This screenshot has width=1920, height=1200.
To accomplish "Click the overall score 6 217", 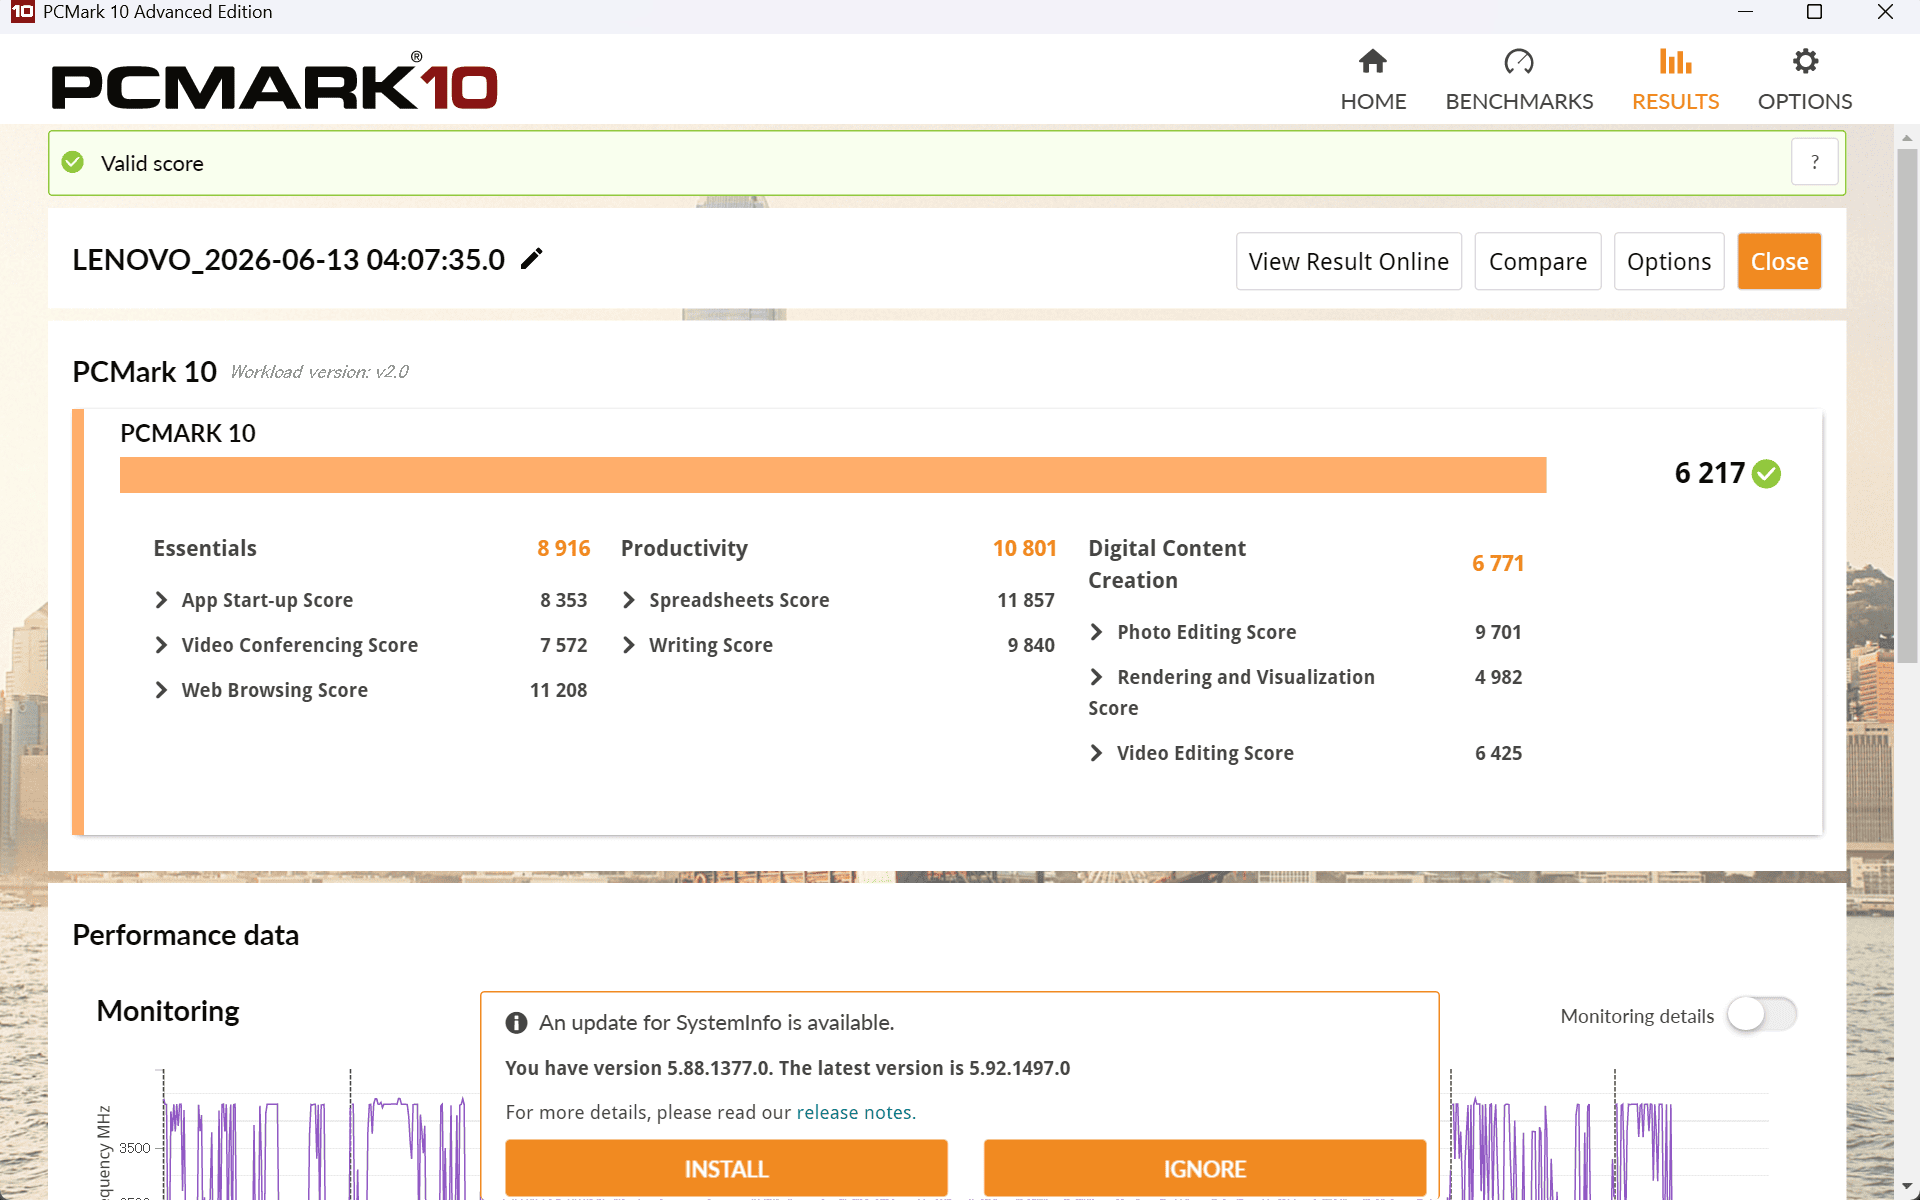I will click(x=1710, y=473).
